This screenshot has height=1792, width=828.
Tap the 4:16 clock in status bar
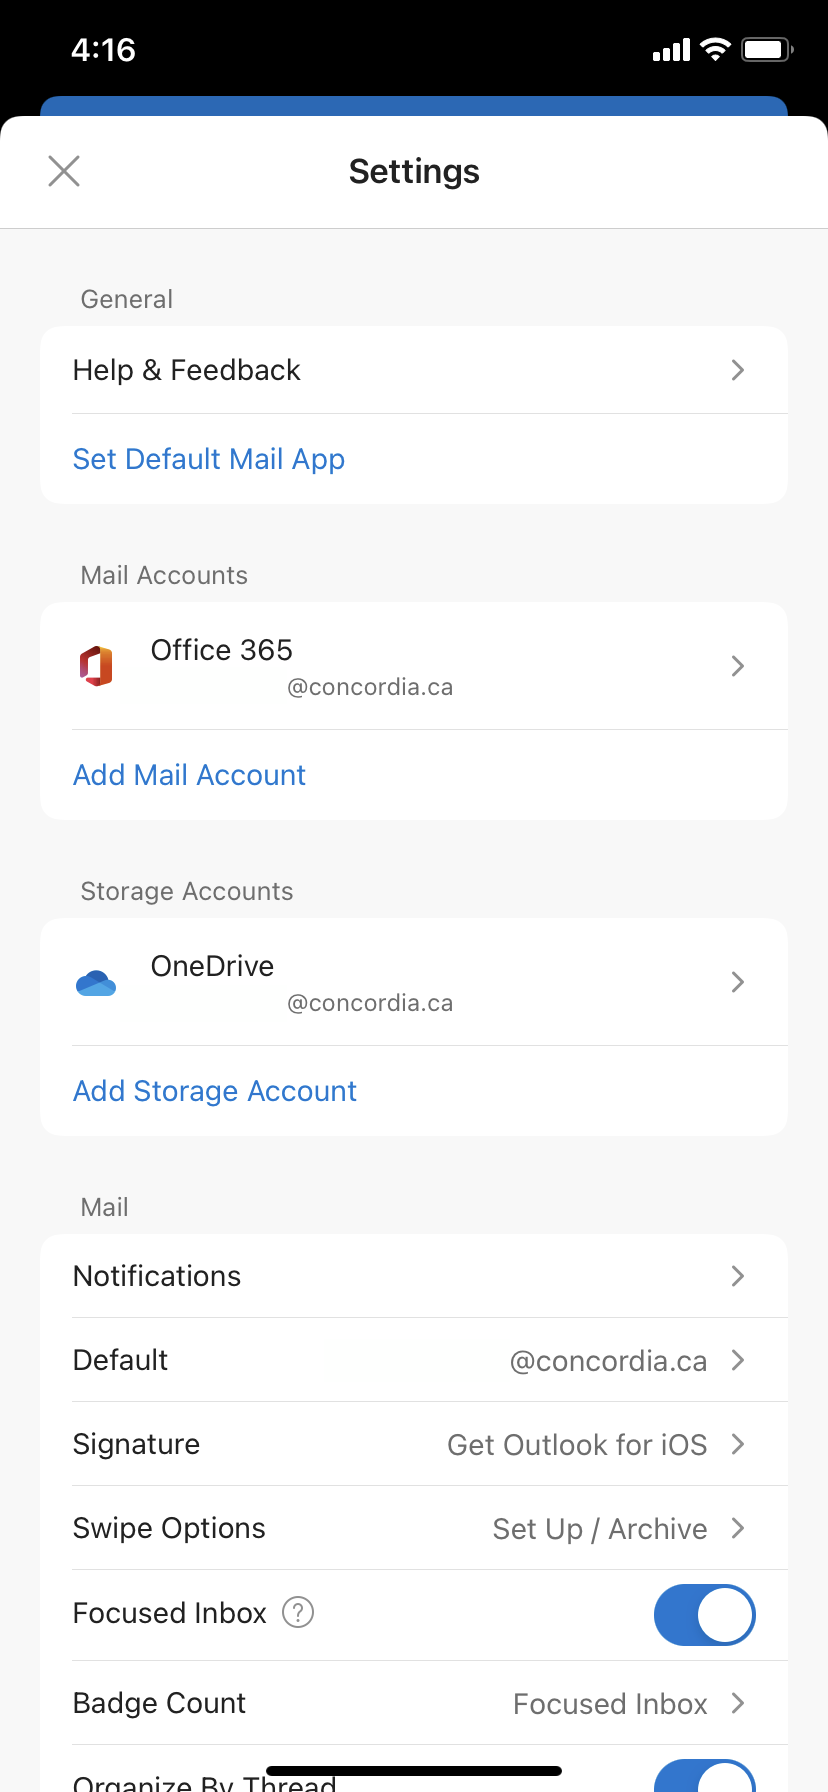click(103, 49)
